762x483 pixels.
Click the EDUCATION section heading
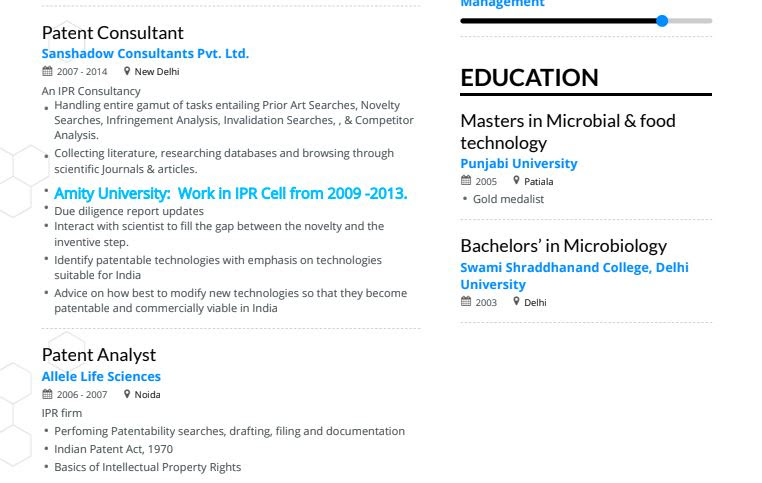point(529,78)
